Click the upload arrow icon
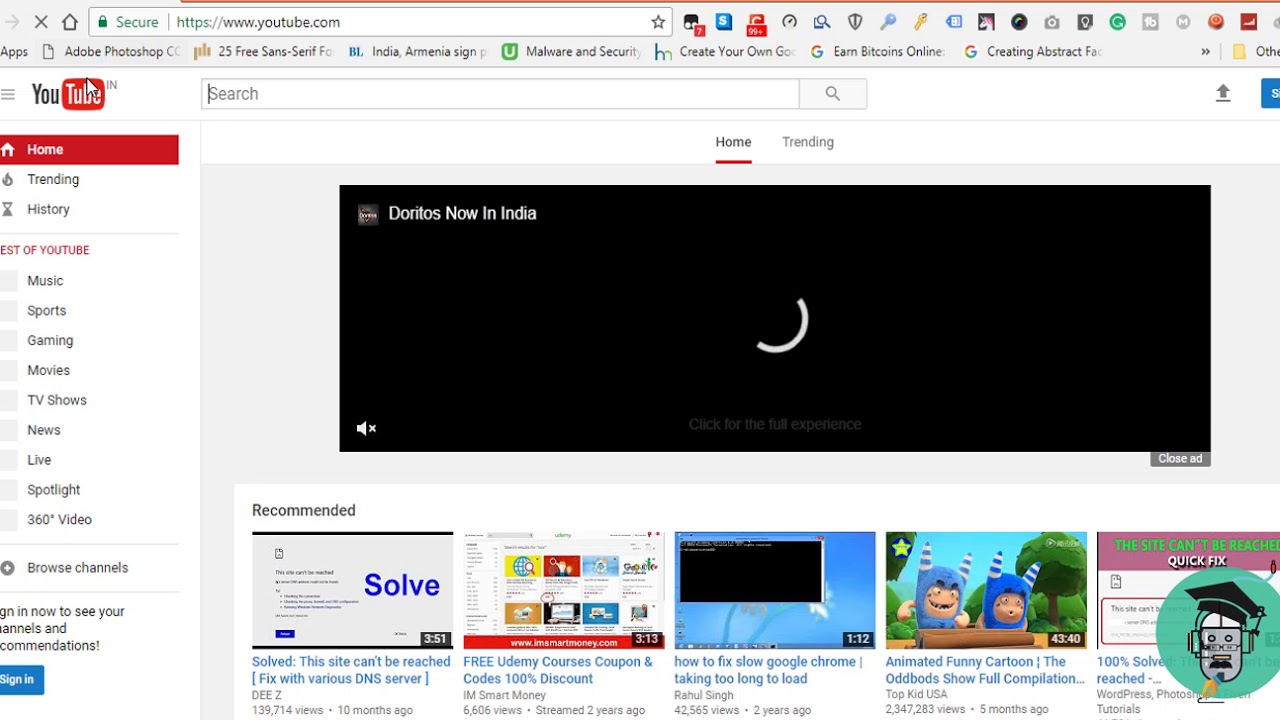The width and height of the screenshot is (1280, 720). click(1222, 93)
